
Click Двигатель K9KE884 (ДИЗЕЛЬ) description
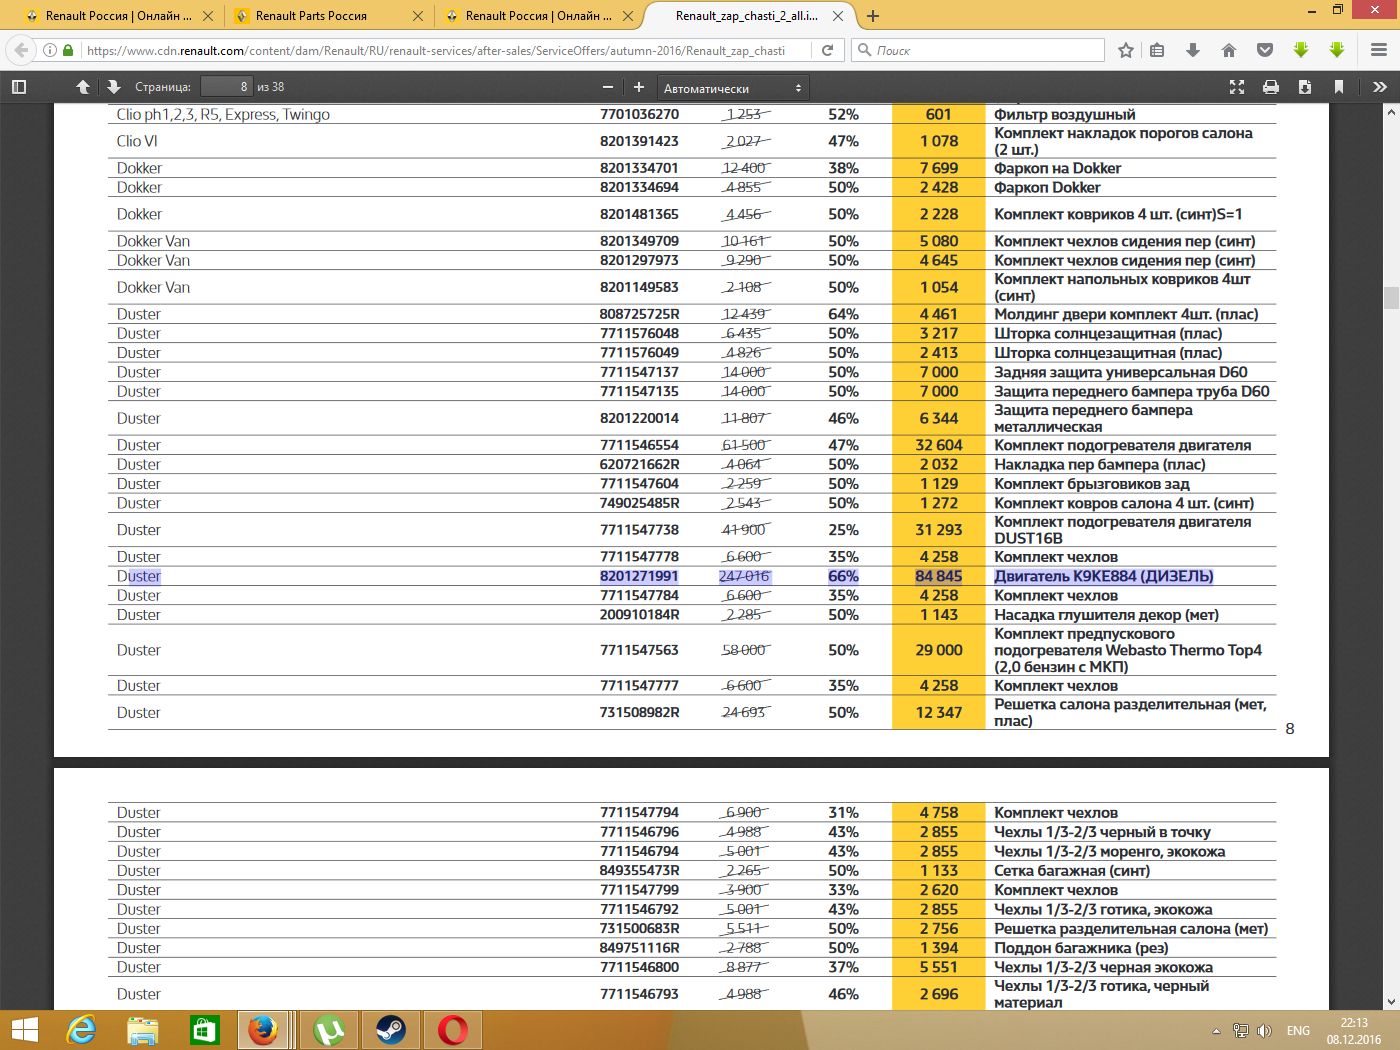1103,576
